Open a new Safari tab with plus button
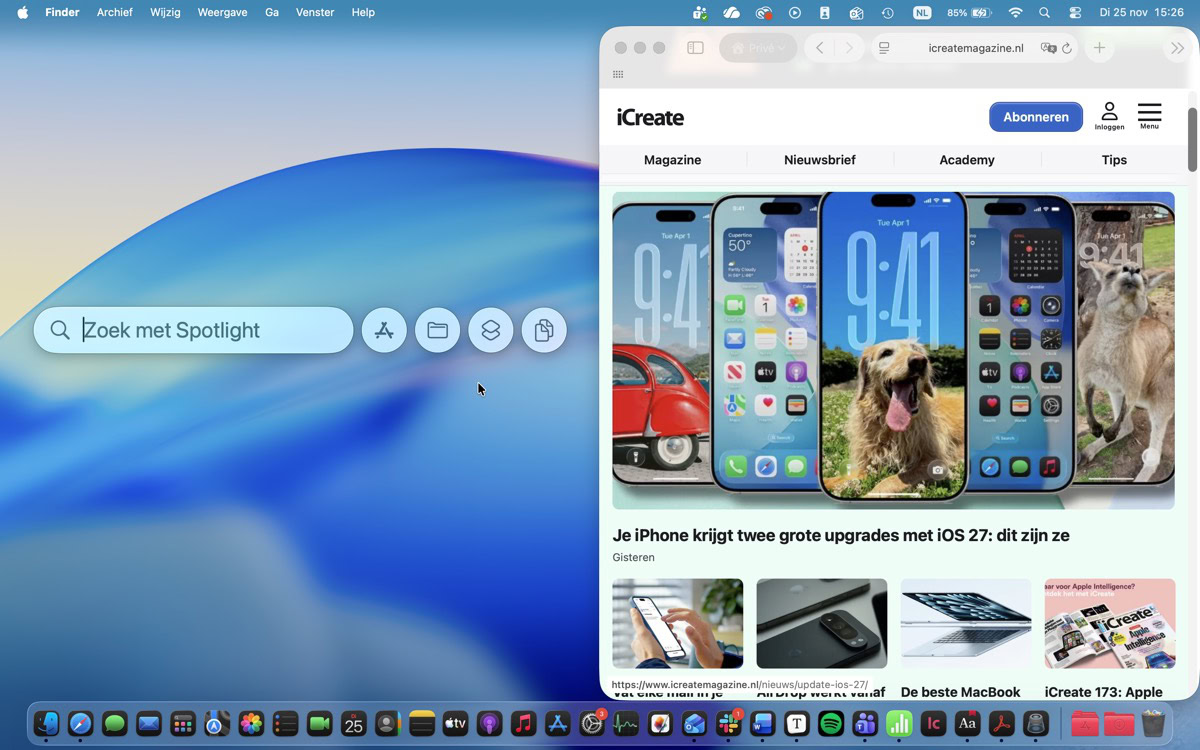 [1099, 48]
